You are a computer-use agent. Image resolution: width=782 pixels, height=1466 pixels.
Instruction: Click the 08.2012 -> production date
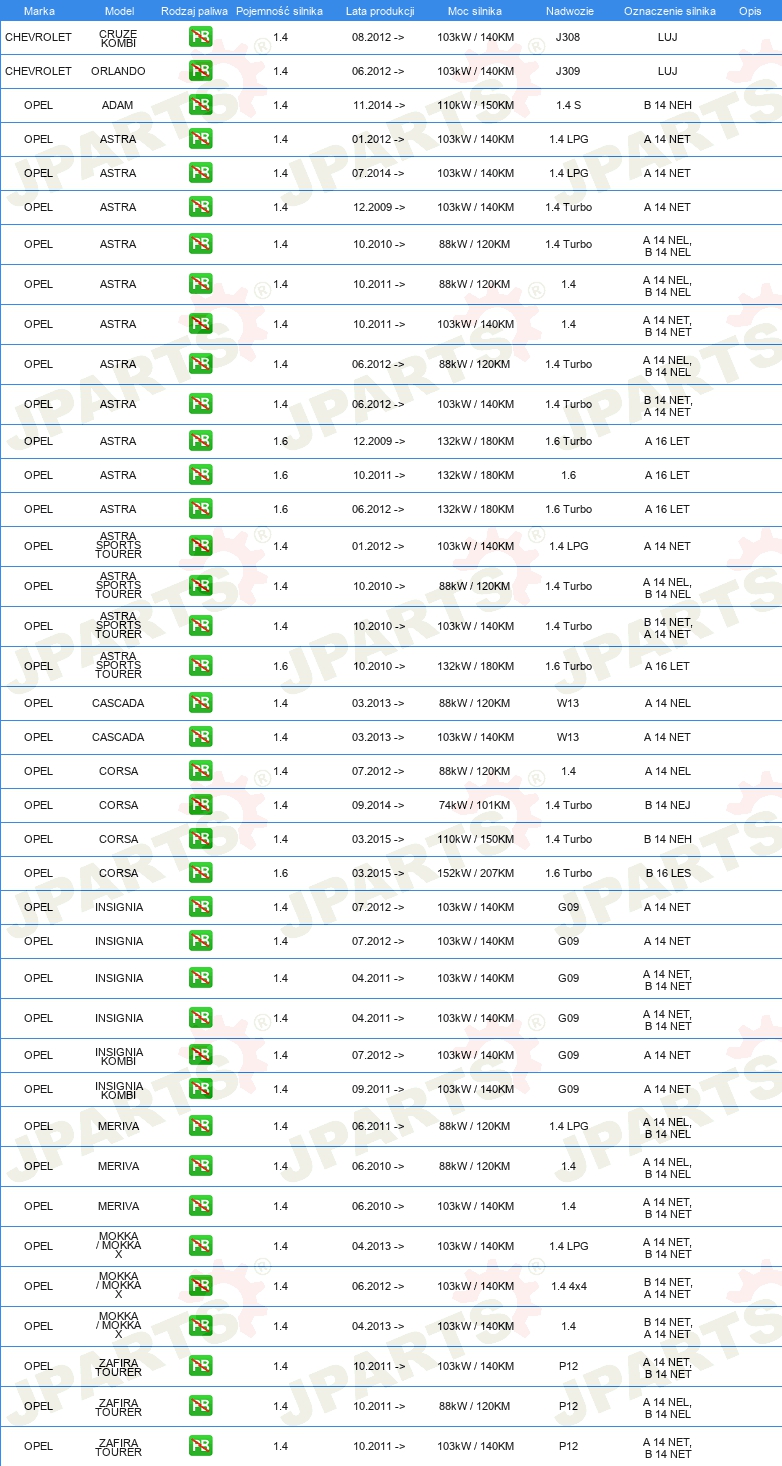[x=379, y=37]
